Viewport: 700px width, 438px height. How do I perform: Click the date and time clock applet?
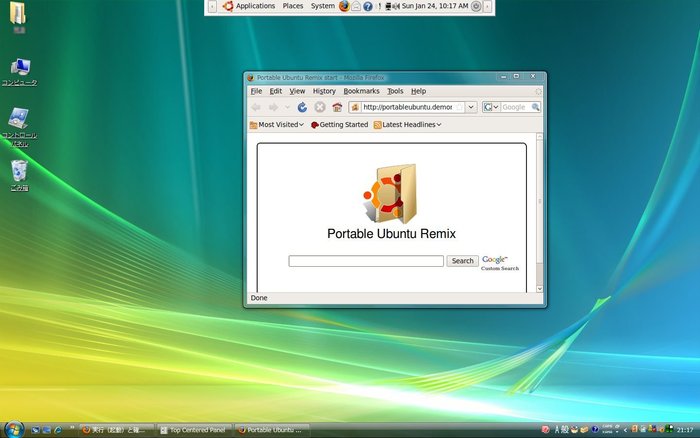tap(435, 6)
